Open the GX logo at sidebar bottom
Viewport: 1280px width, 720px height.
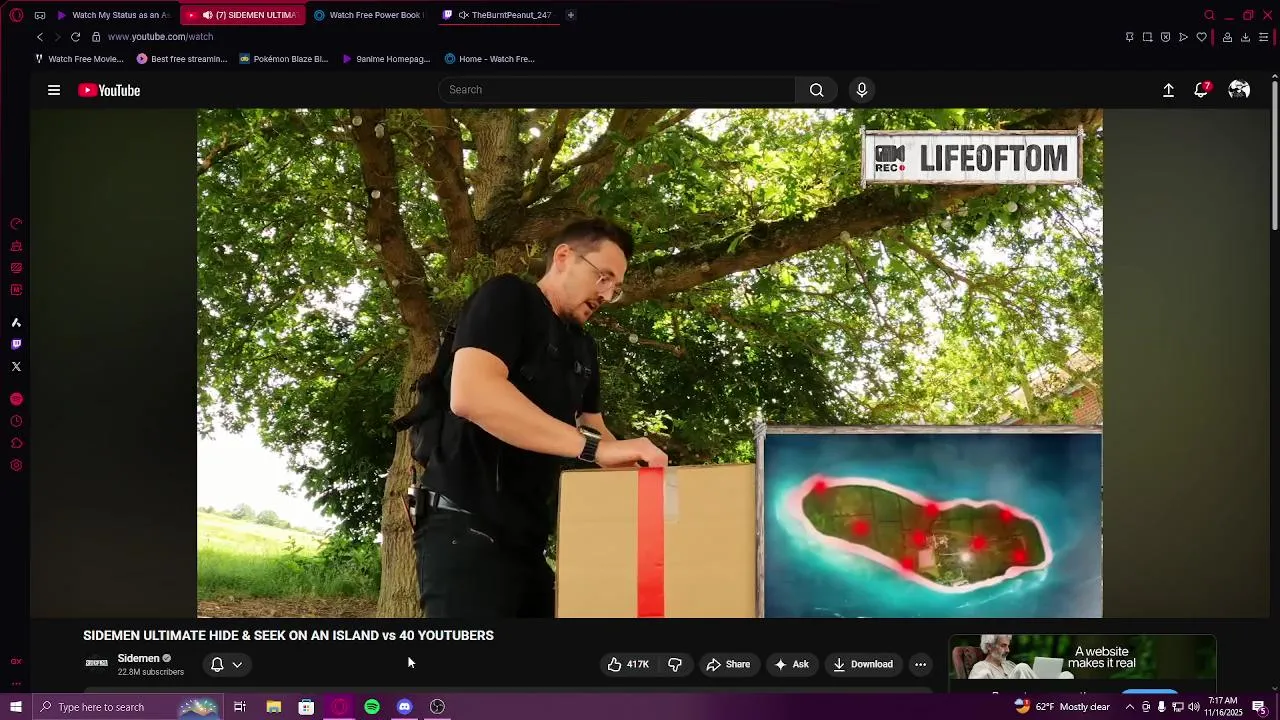pyautogui.click(x=16, y=661)
